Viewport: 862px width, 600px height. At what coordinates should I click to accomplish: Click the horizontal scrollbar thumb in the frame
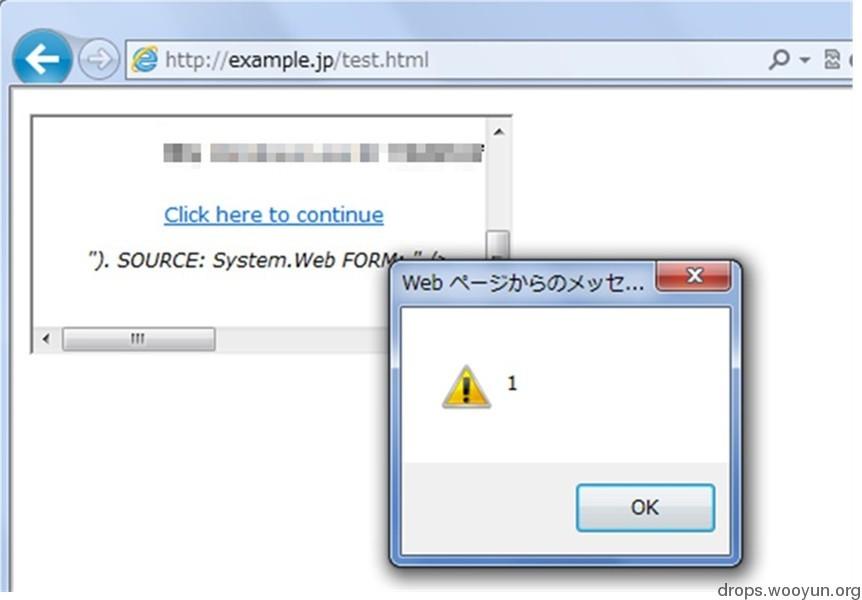tap(139, 339)
